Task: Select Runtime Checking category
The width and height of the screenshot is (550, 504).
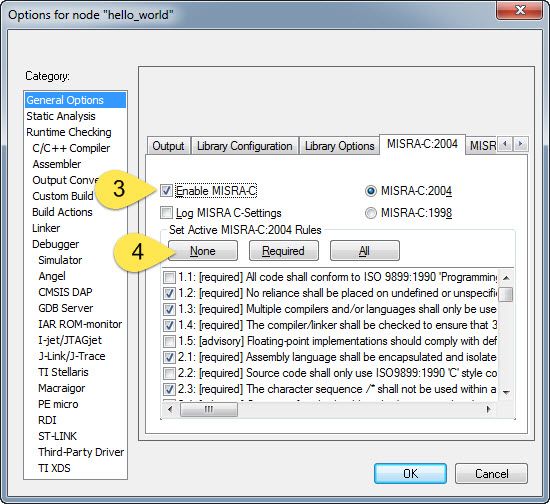Action: coord(75,132)
